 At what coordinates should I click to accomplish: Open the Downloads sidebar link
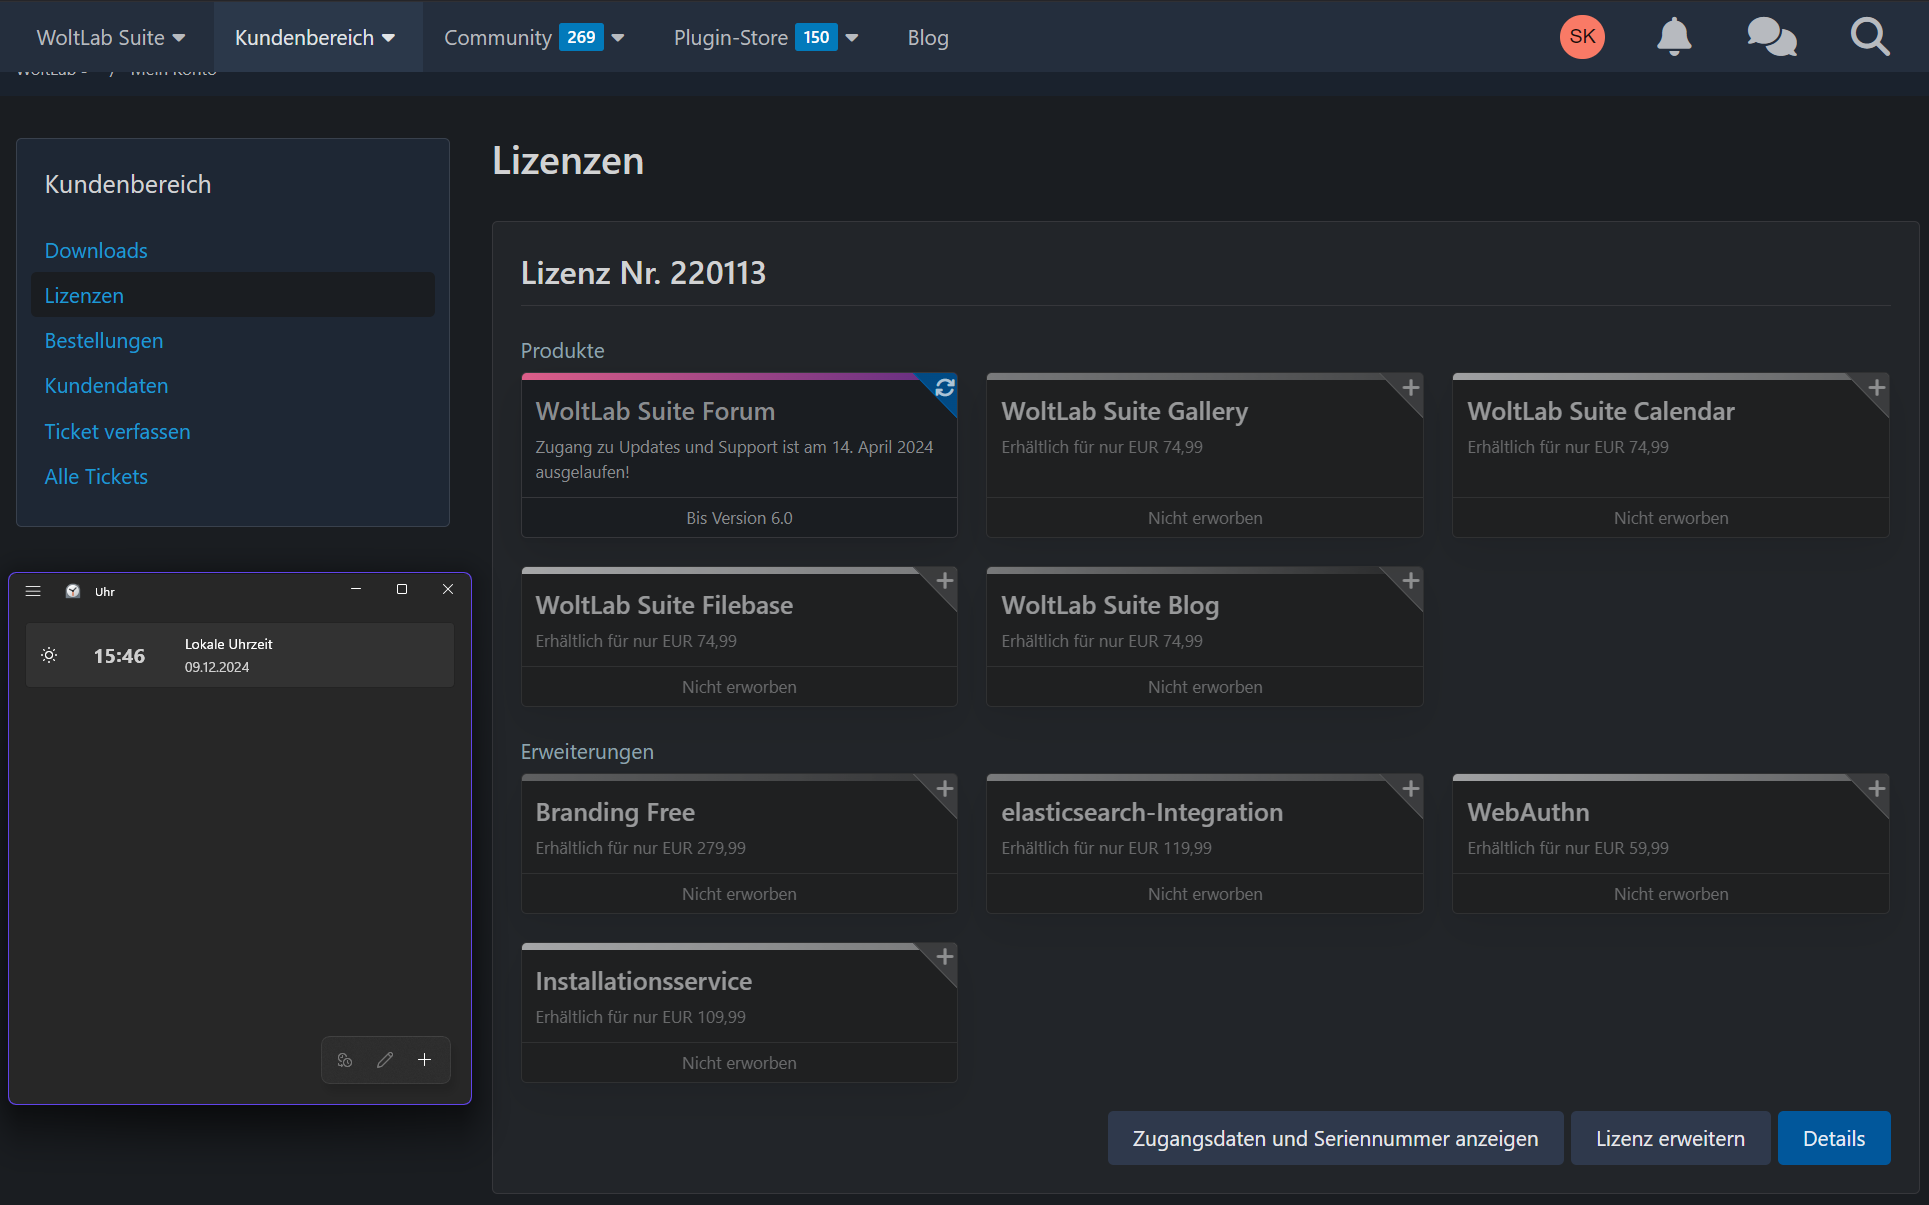click(96, 251)
